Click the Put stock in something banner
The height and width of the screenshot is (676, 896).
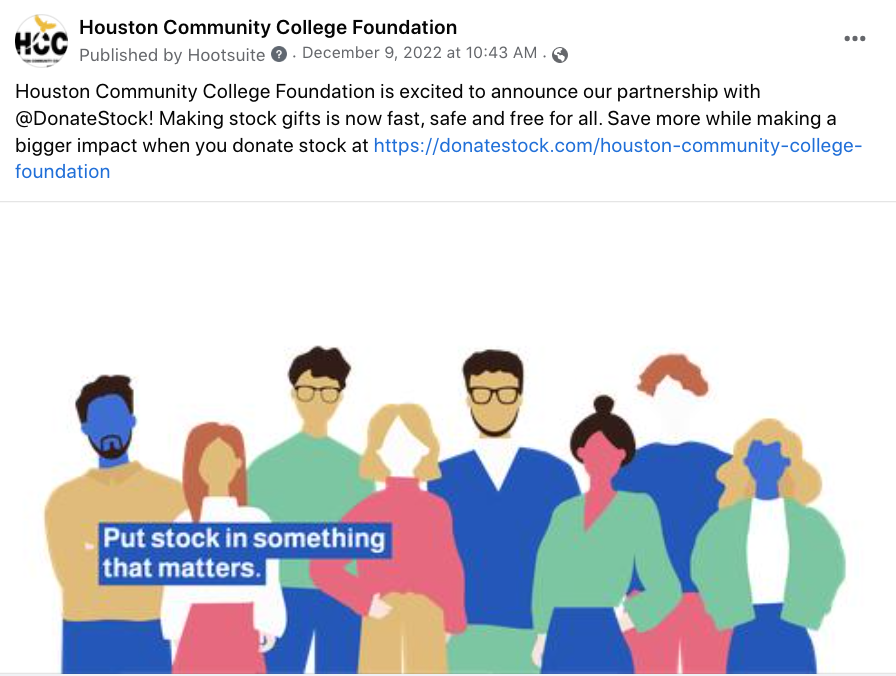pyautogui.click(x=245, y=553)
